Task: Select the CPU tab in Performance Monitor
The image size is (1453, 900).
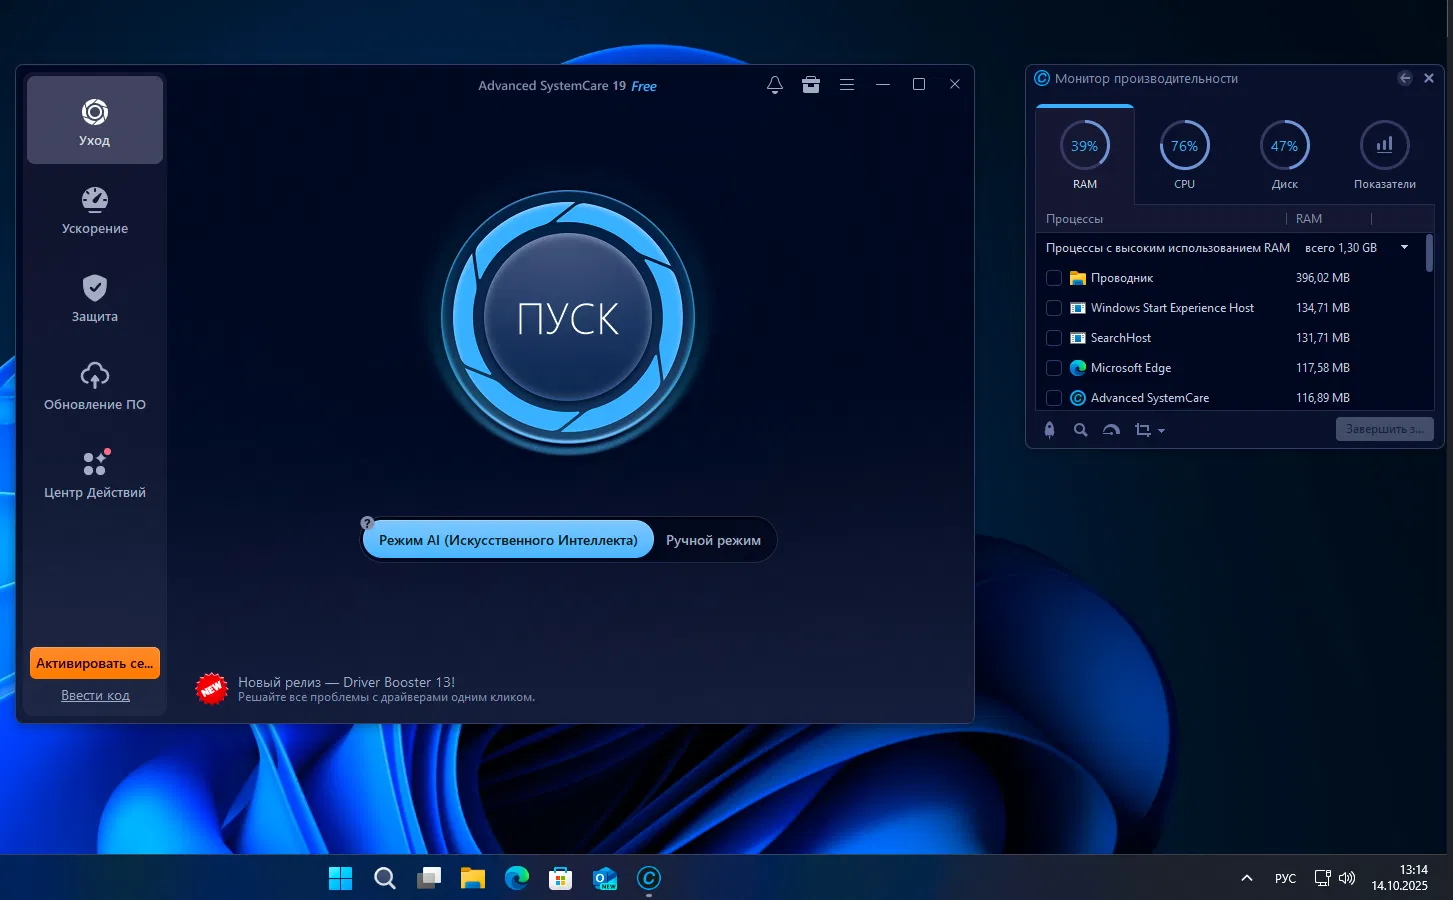Action: tap(1185, 155)
